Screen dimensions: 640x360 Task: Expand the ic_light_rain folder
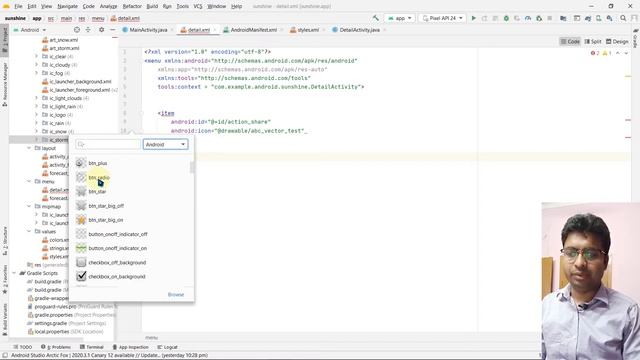pyautogui.click(x=36, y=106)
